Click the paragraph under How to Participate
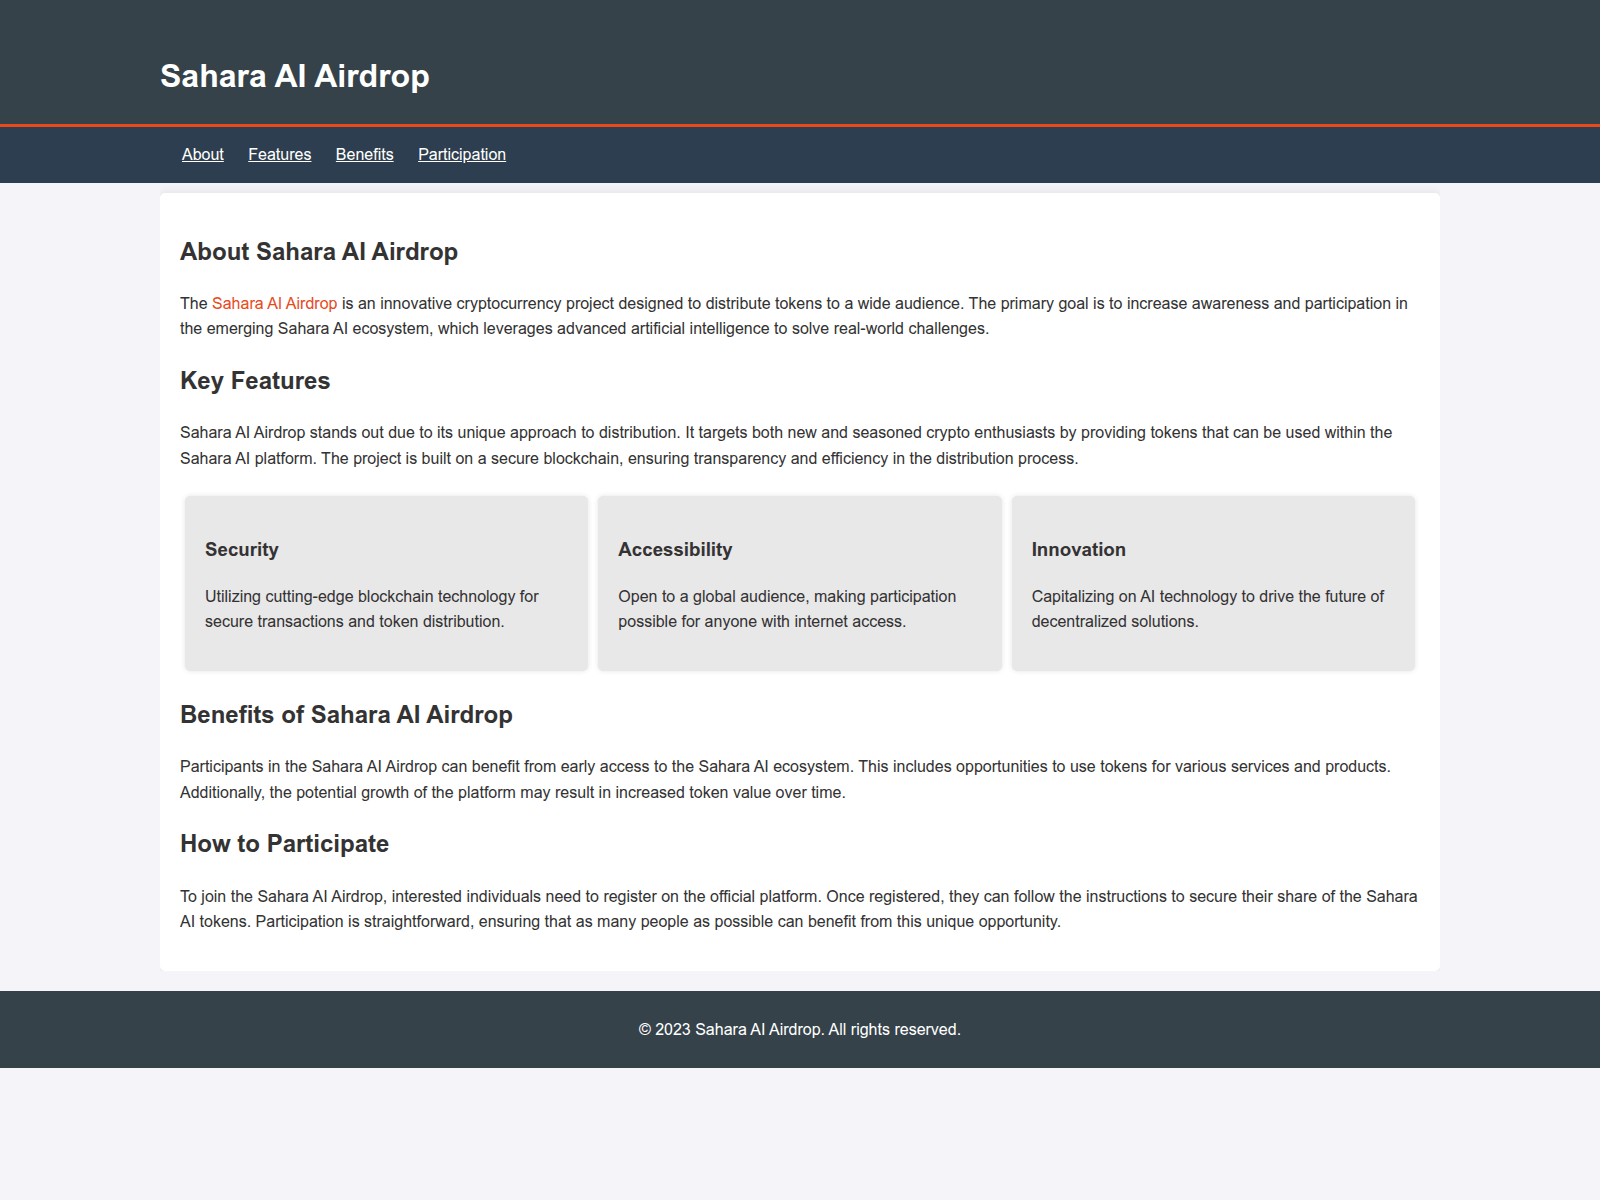 [798, 908]
